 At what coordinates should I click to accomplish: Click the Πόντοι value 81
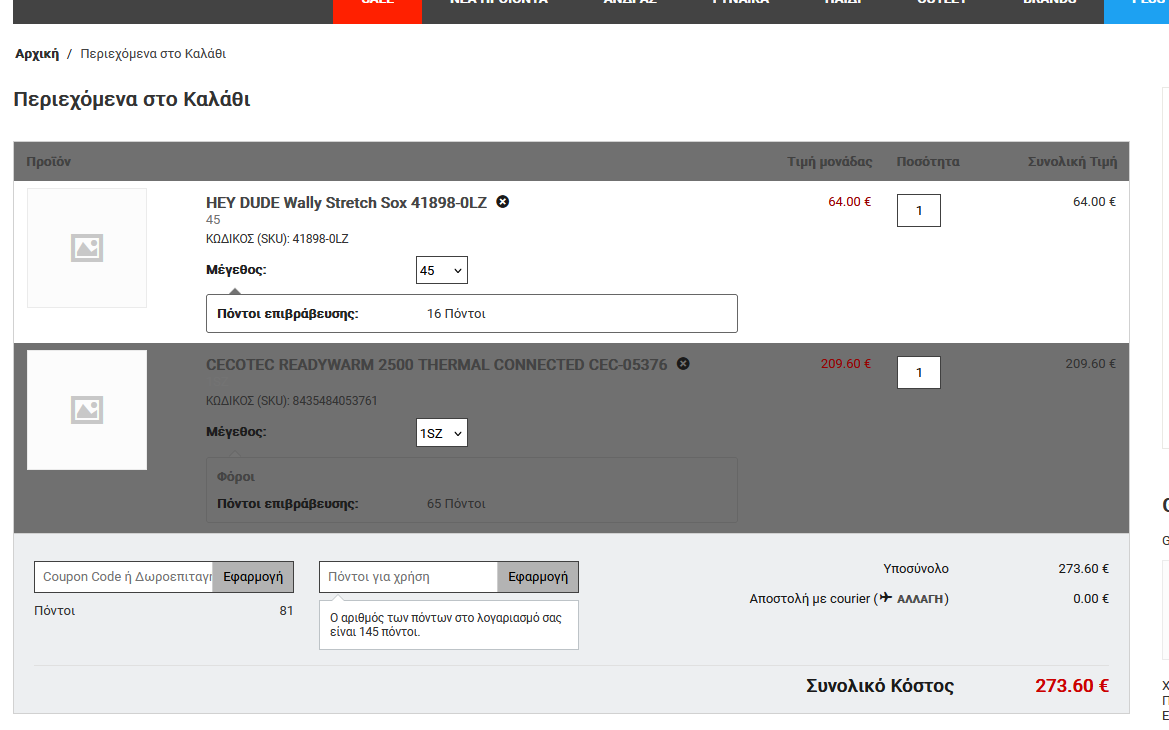point(286,611)
